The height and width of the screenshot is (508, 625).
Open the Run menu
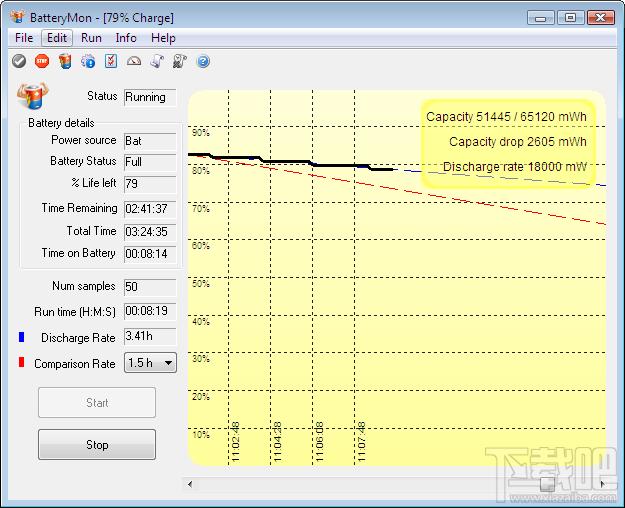(x=91, y=38)
